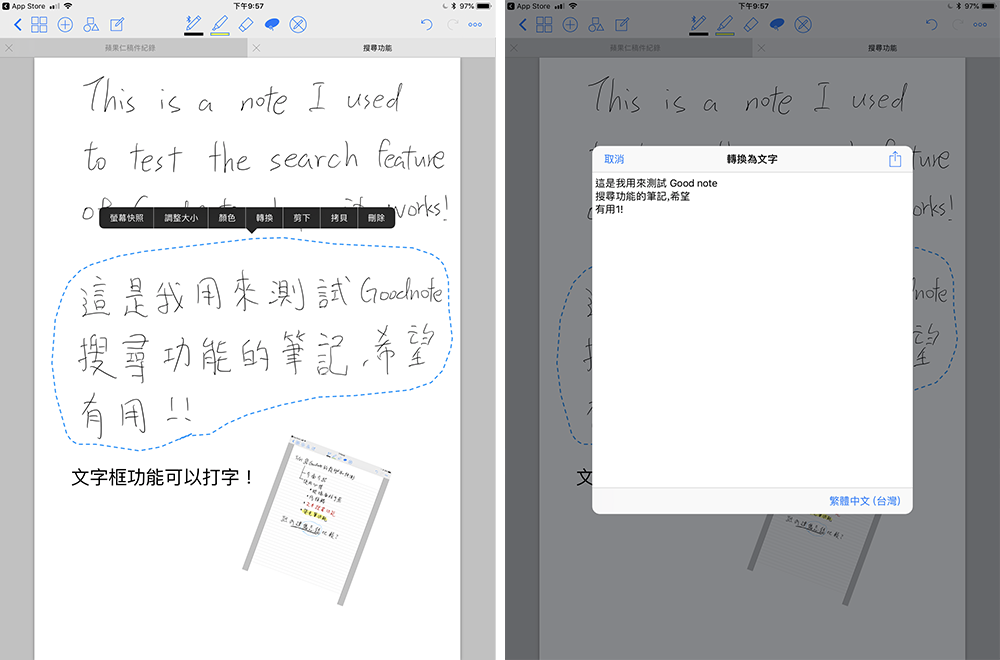Choose the eraser tool in right screenshot
The width and height of the screenshot is (1000, 660).
[x=751, y=24]
